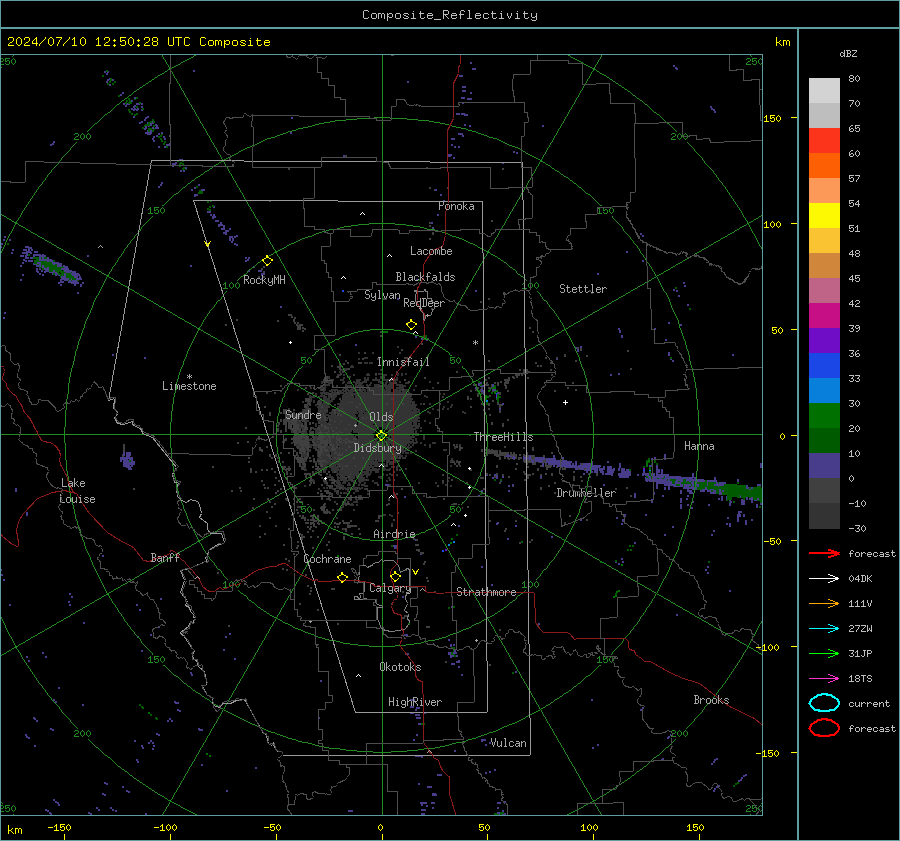Click the Drumheller town label

pyautogui.click(x=586, y=493)
